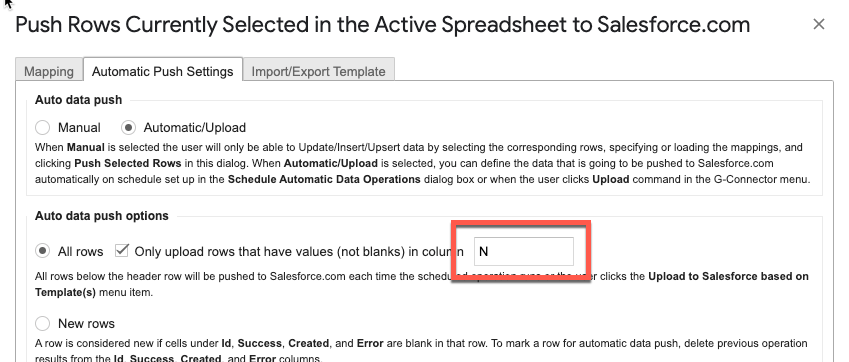The height and width of the screenshot is (362, 849).
Task: Choose the Automatic/Upload radio option
Action: pyautogui.click(x=128, y=128)
